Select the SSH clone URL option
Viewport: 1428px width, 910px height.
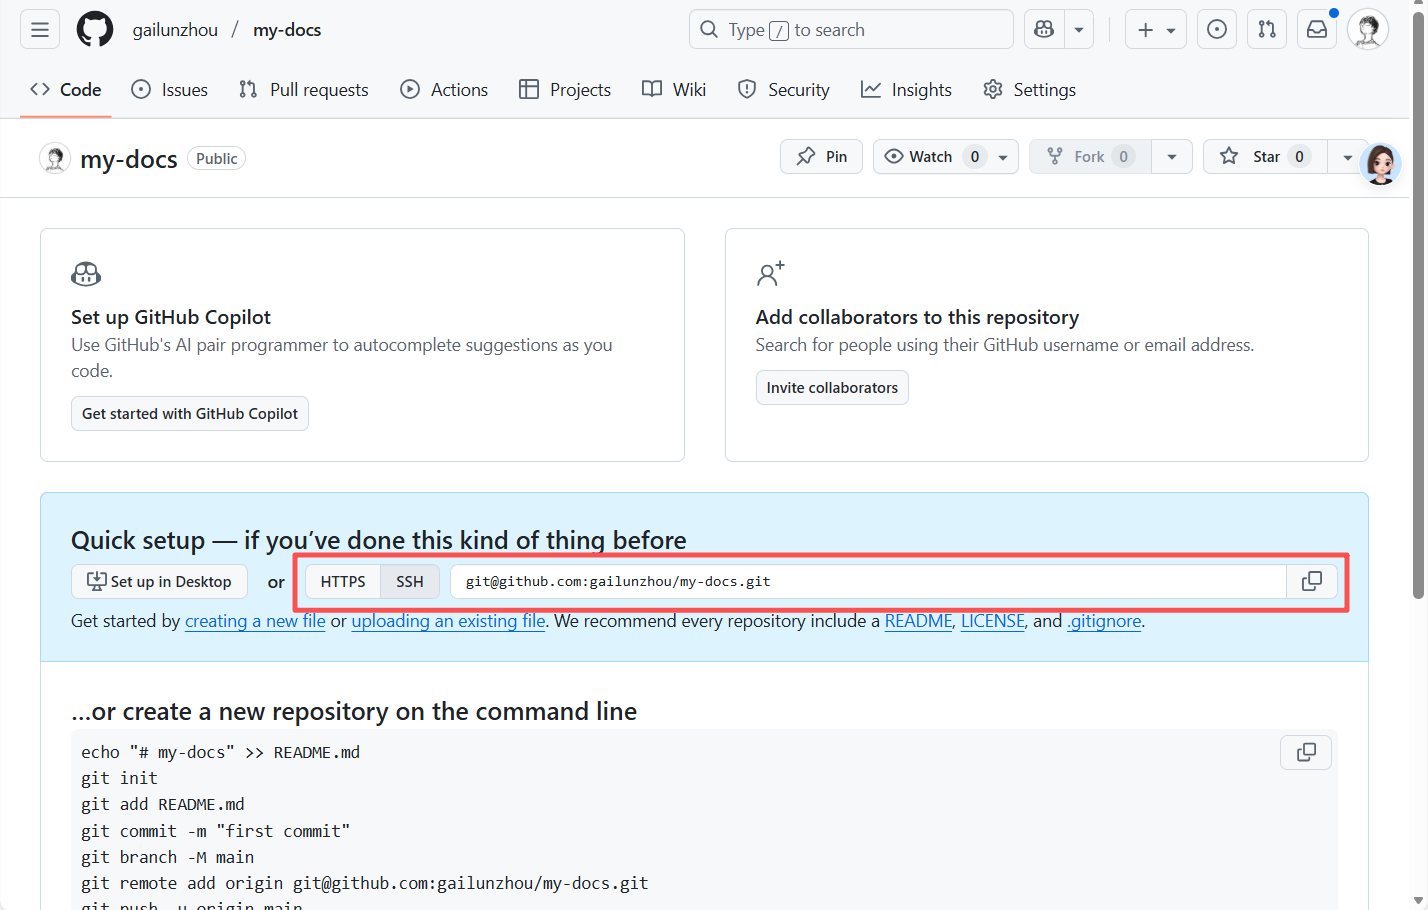pyautogui.click(x=410, y=582)
